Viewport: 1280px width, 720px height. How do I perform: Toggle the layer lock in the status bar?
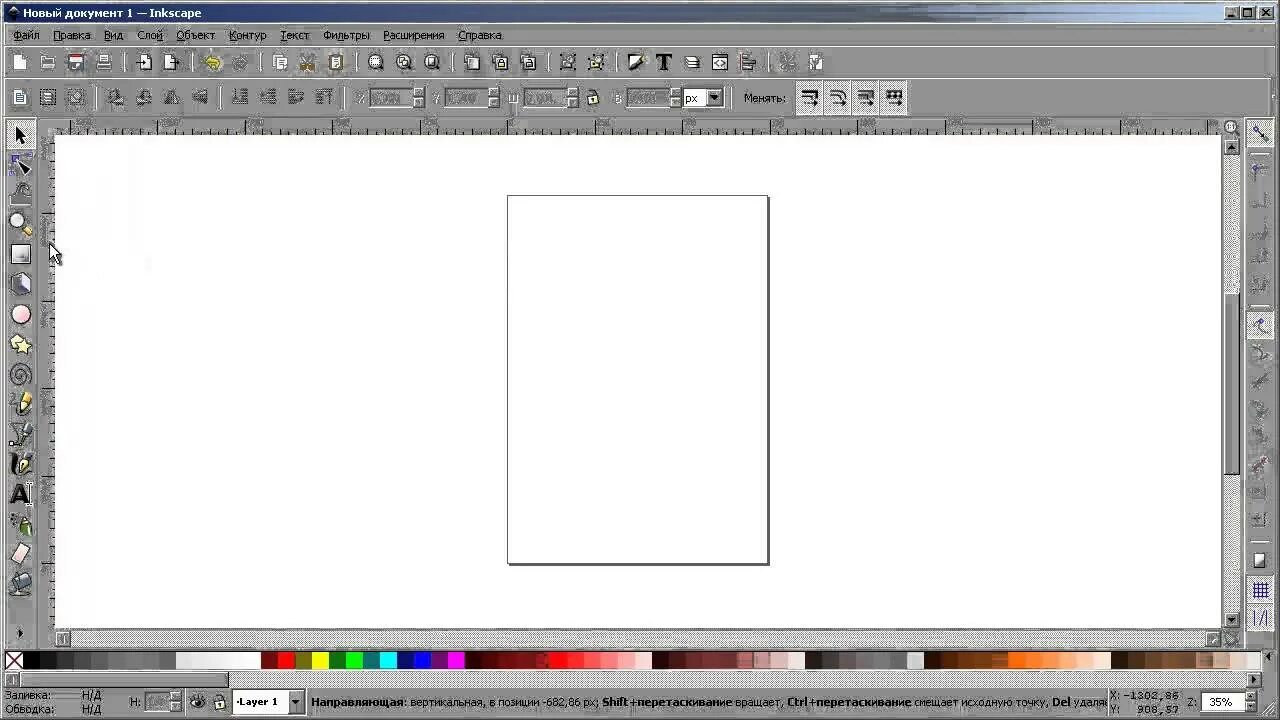point(220,701)
